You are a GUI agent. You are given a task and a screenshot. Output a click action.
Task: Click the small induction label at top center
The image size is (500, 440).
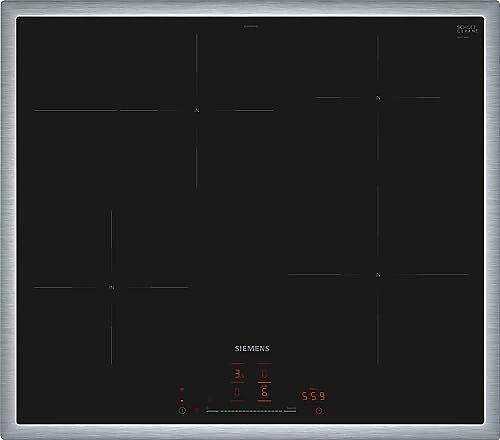(x=251, y=26)
